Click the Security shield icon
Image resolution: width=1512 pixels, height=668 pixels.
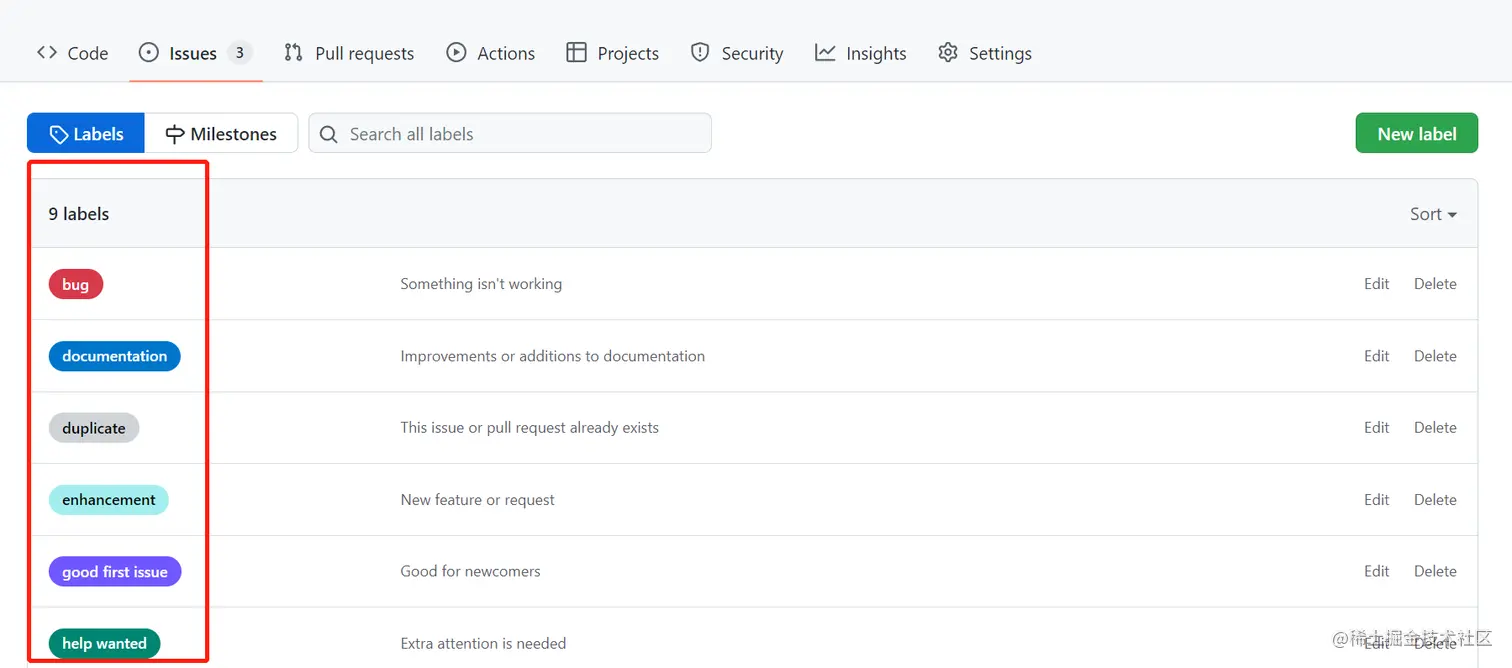[700, 53]
